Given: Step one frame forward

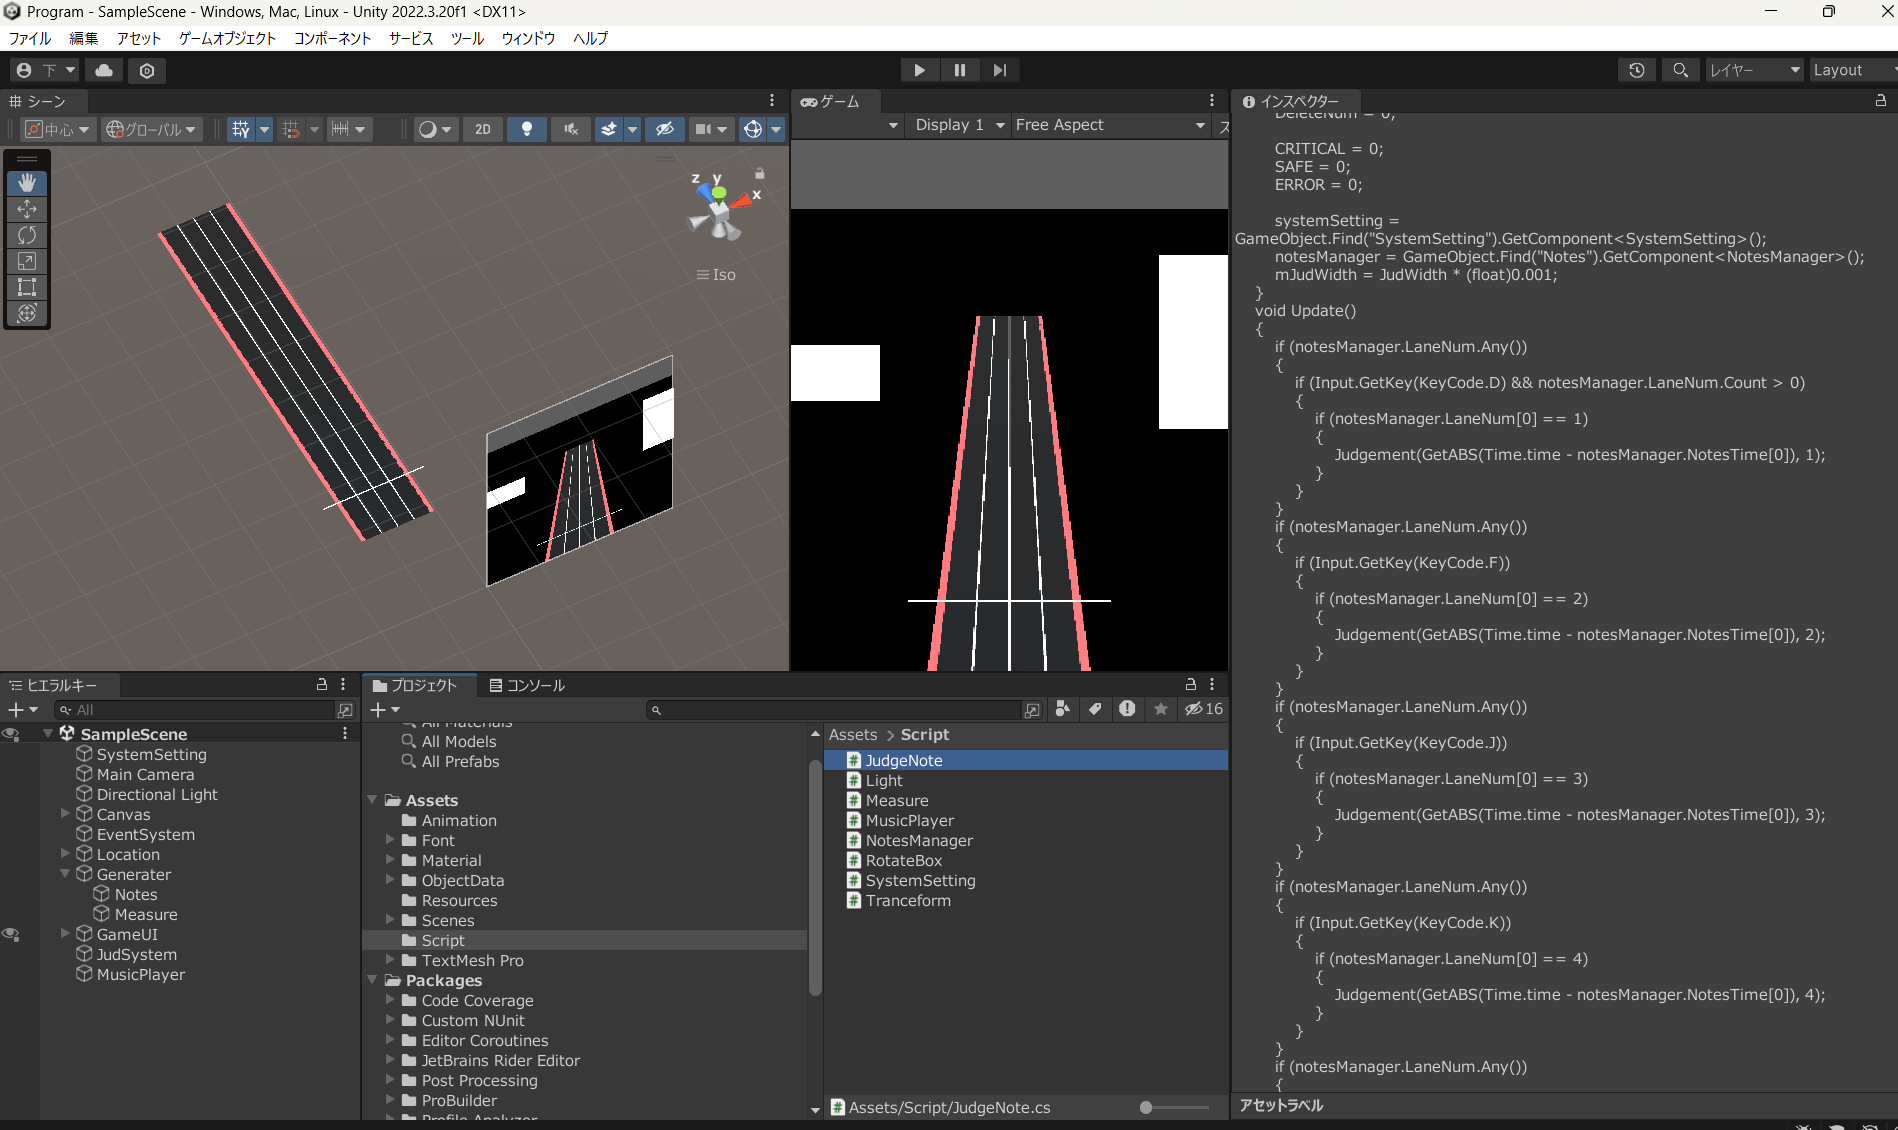Looking at the screenshot, I should tap(999, 70).
